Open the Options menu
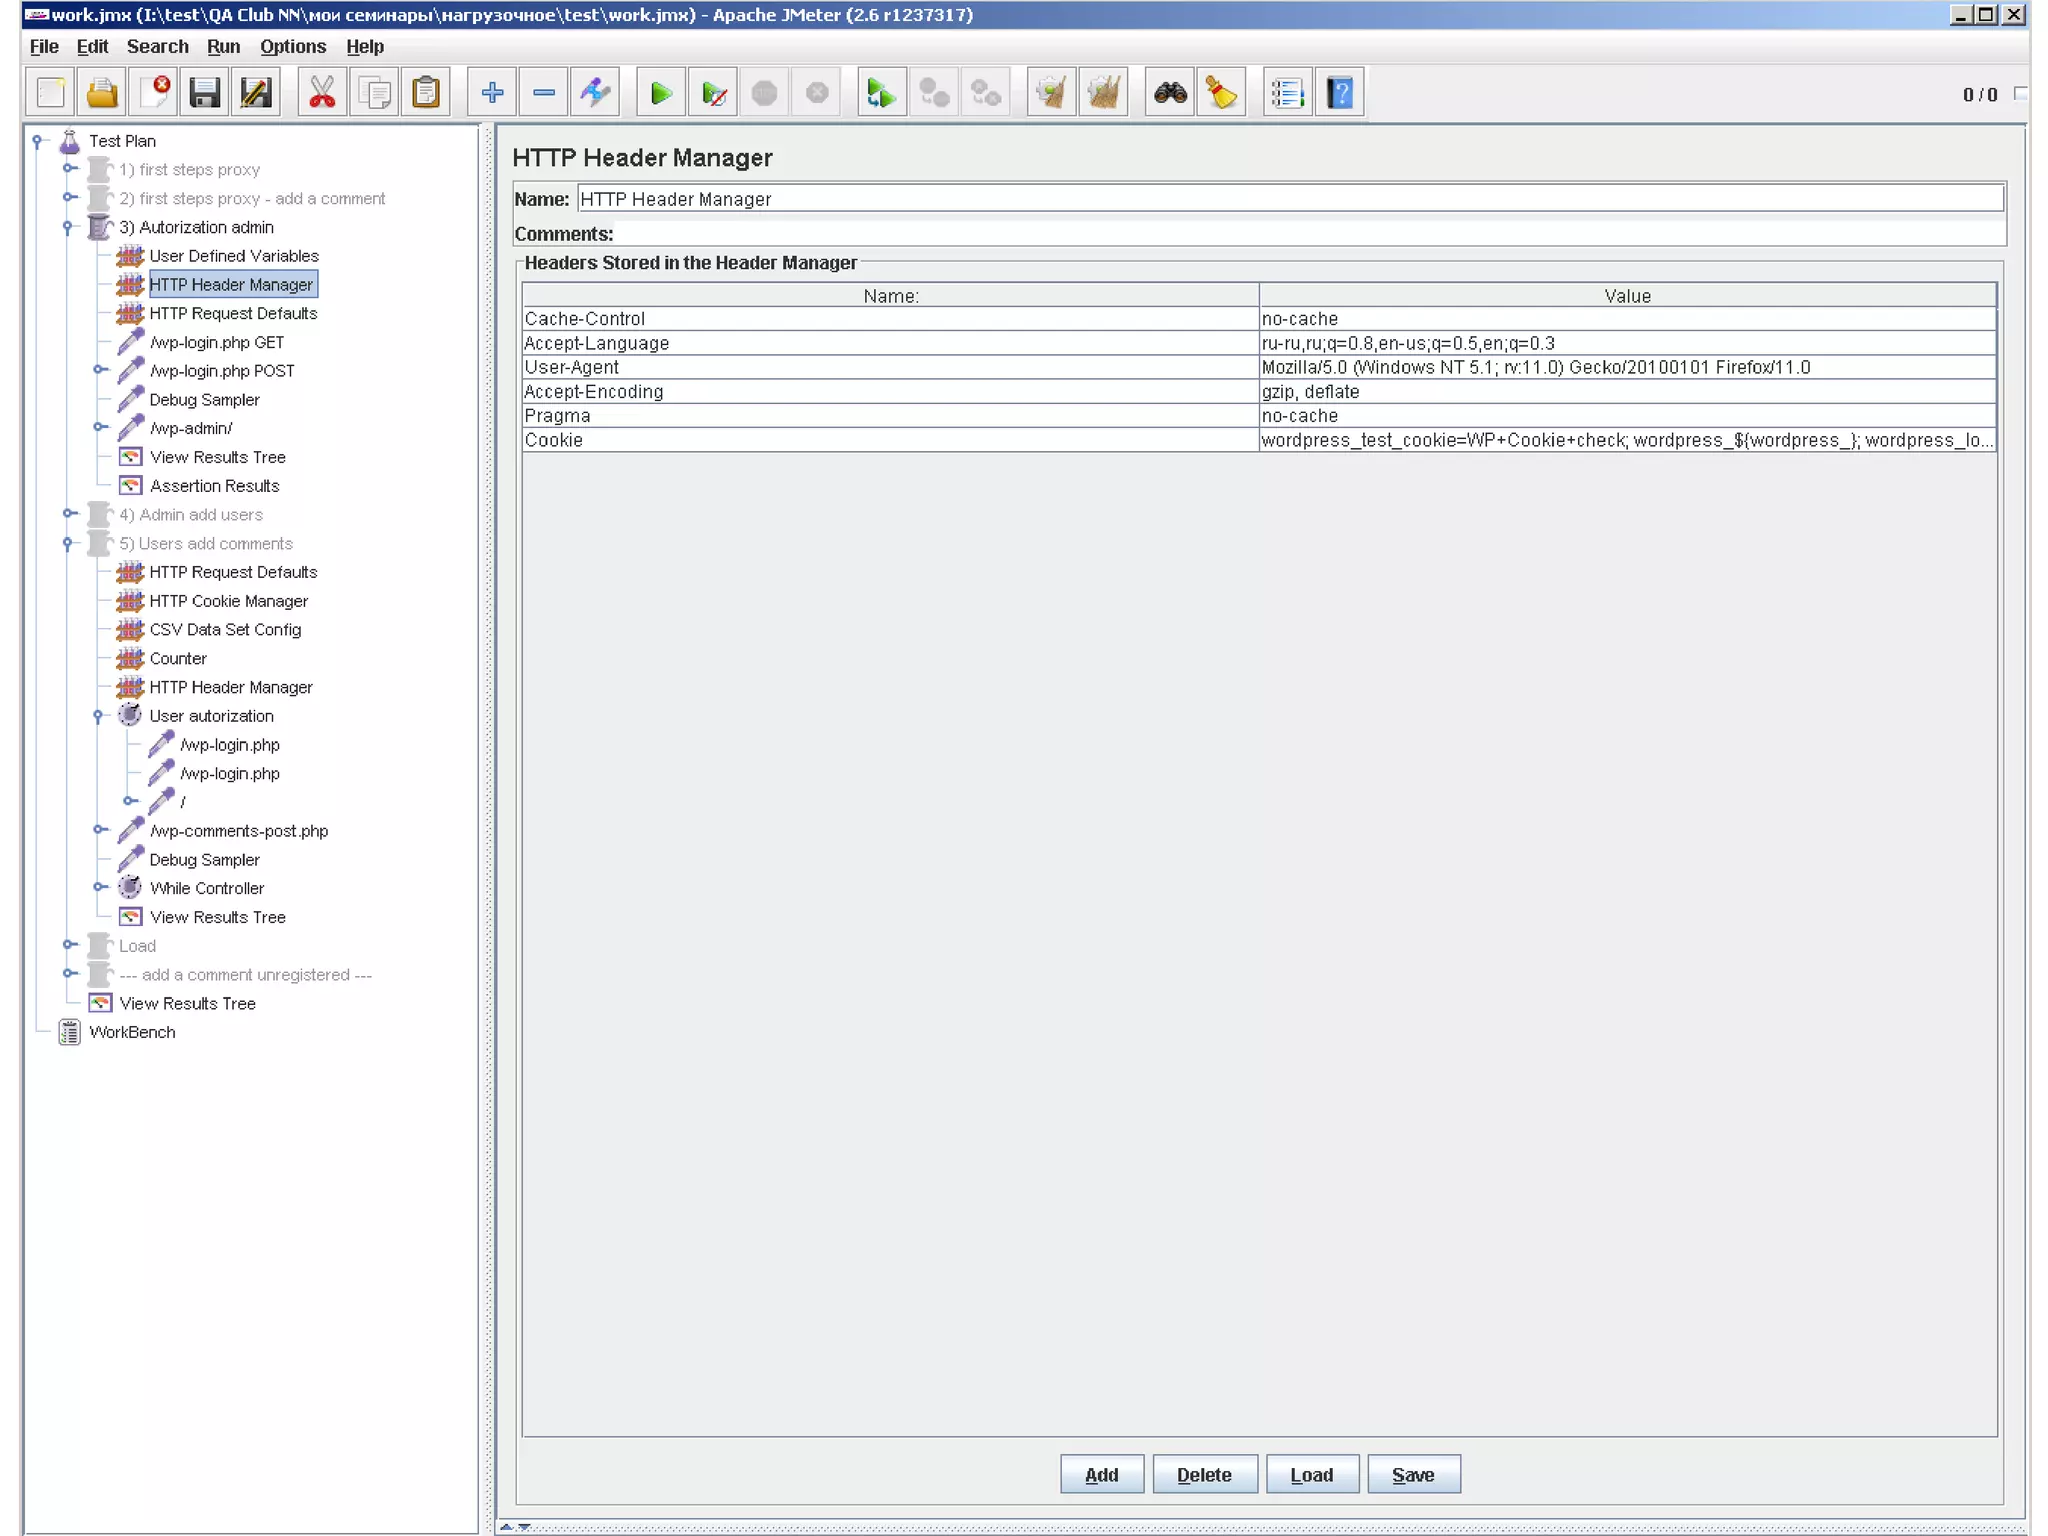The width and height of the screenshot is (2048, 1536). pyautogui.click(x=292, y=47)
